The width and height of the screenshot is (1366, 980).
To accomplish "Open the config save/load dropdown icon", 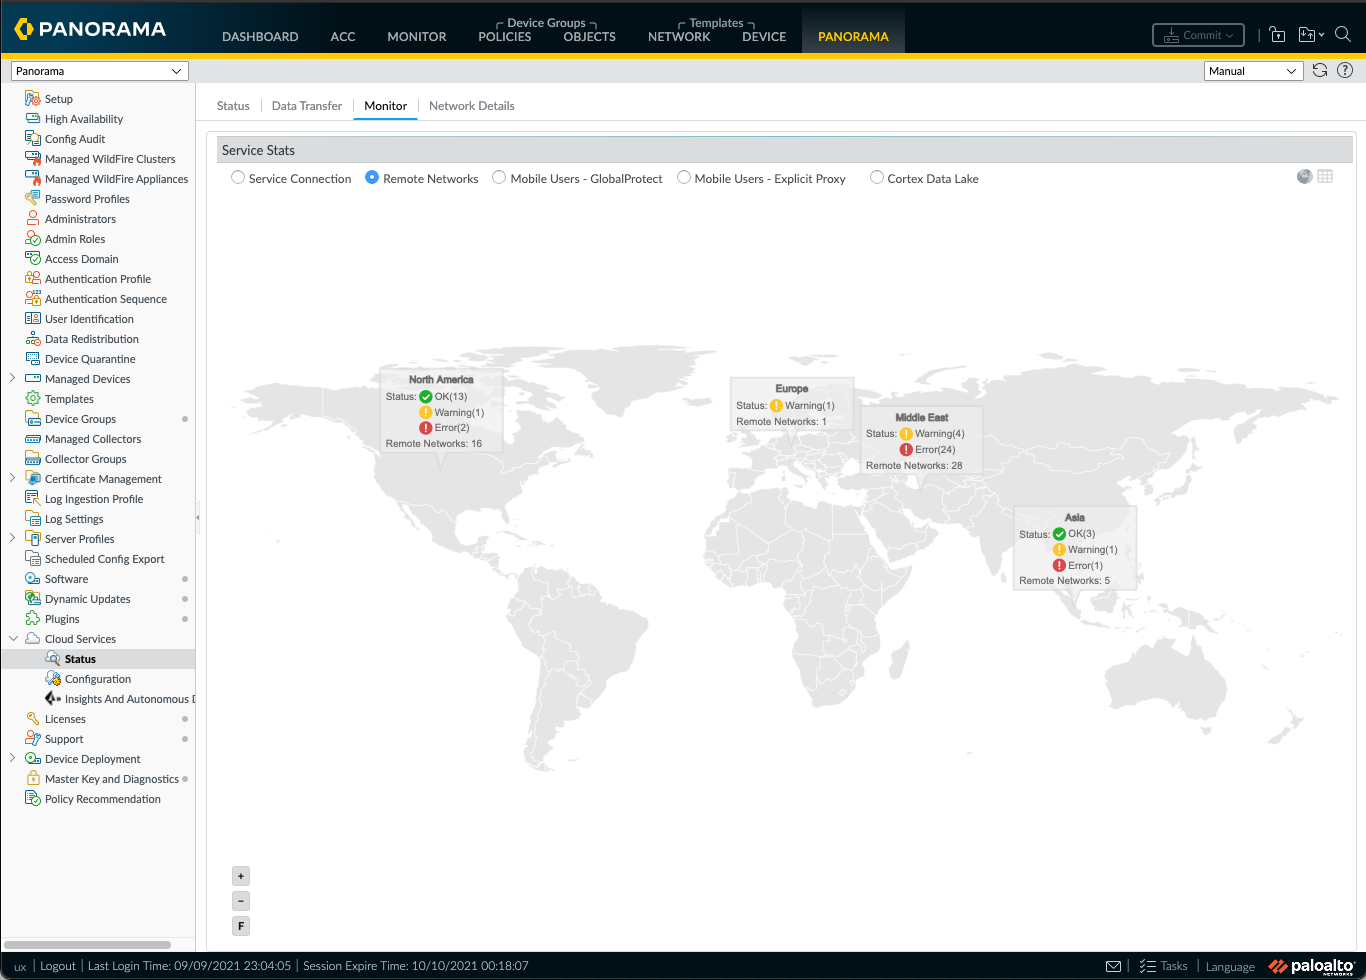I will [1310, 34].
